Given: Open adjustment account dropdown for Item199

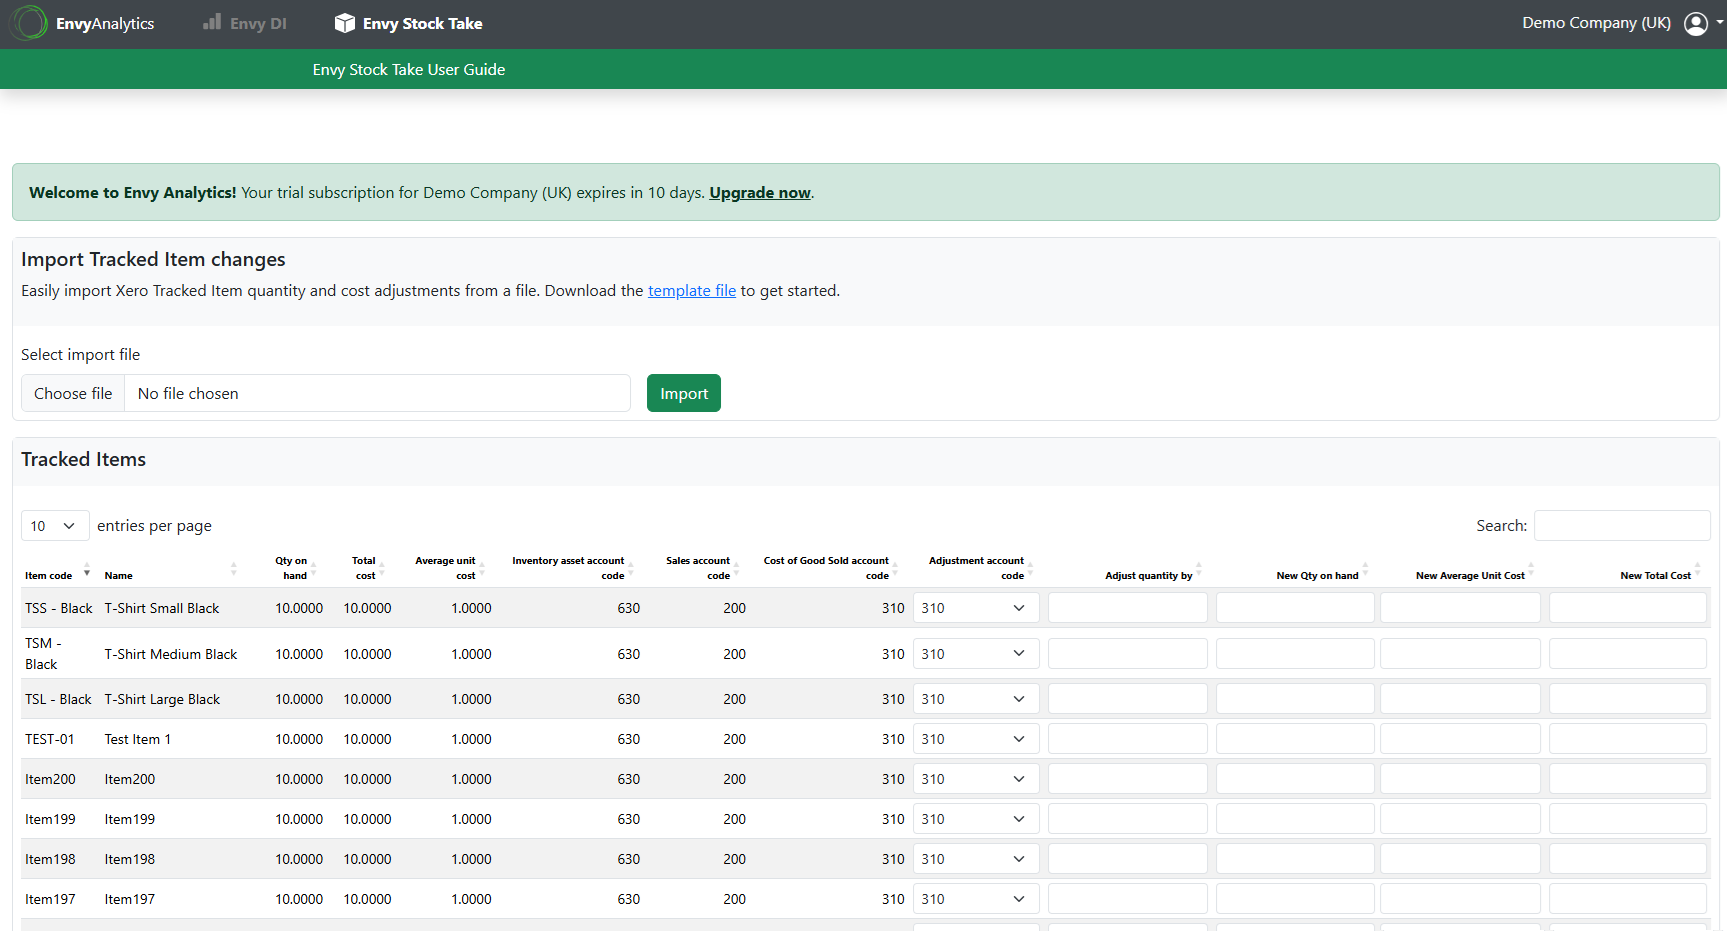Looking at the screenshot, I should tap(976, 819).
